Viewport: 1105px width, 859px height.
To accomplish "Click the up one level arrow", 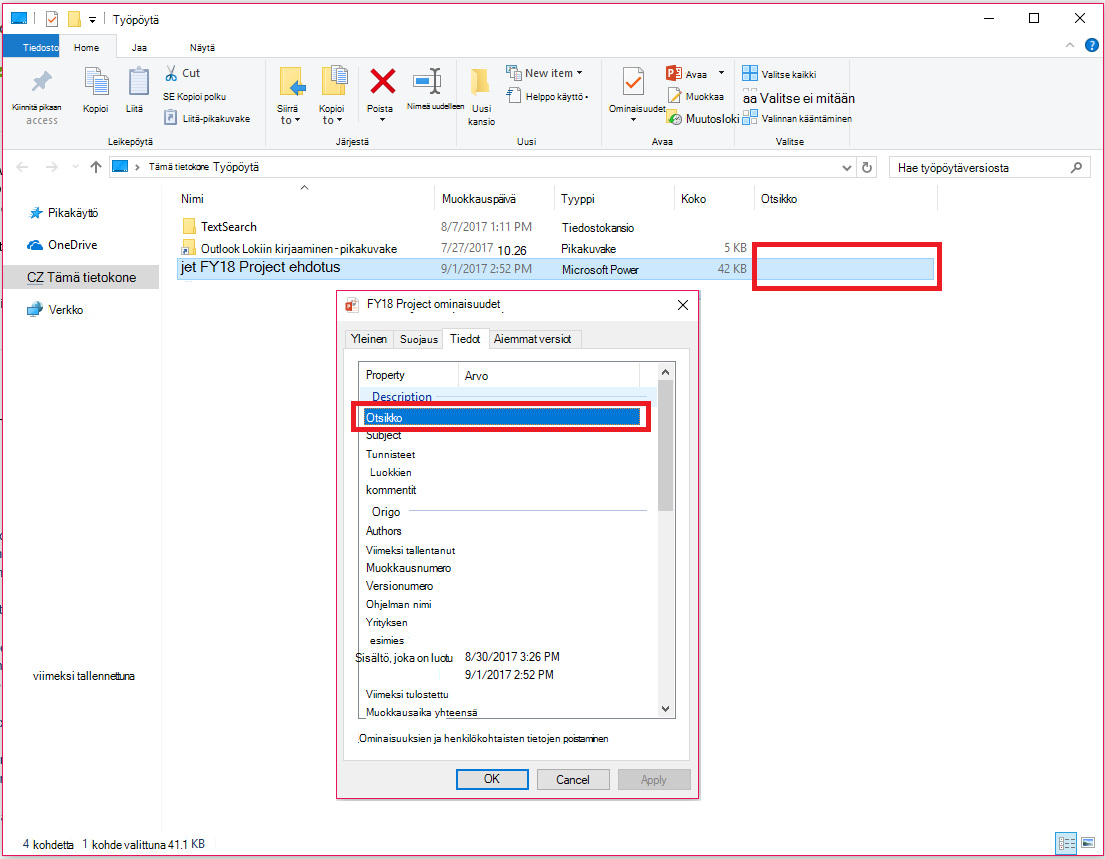I will (96, 167).
